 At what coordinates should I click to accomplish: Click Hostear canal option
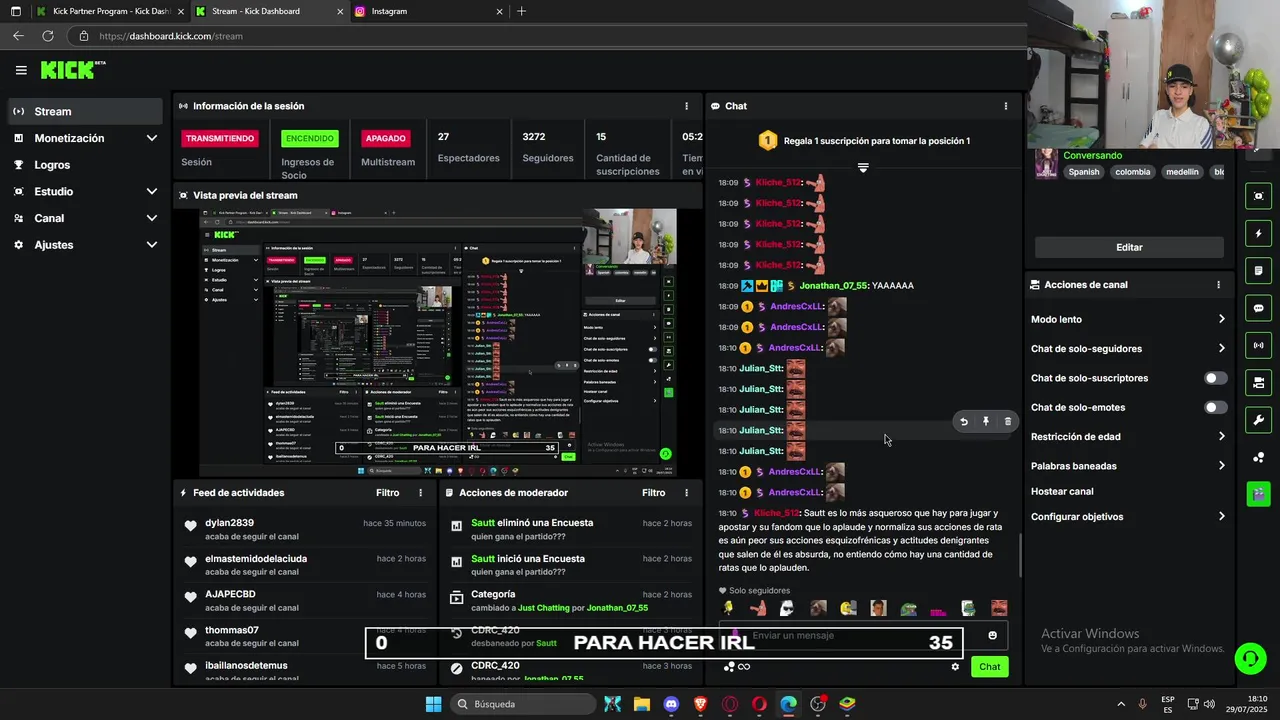click(1062, 492)
